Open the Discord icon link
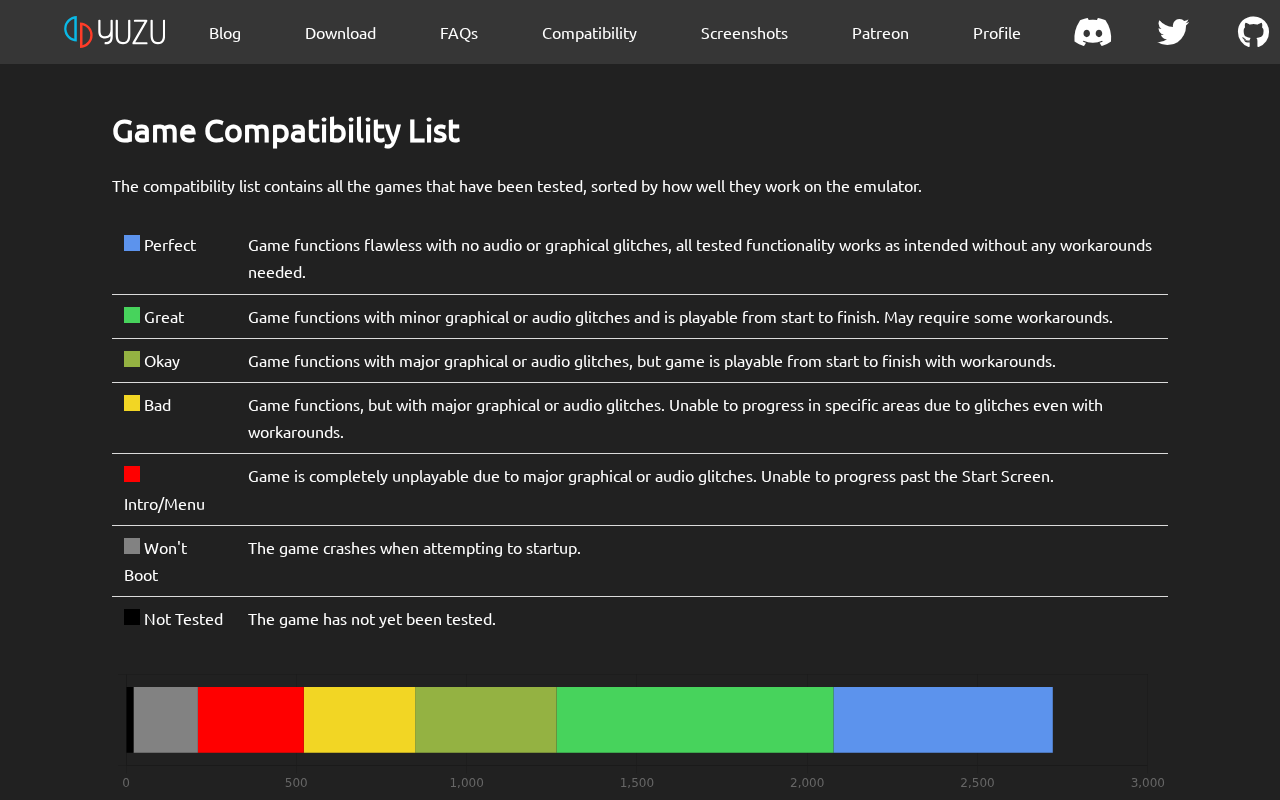 (1092, 32)
